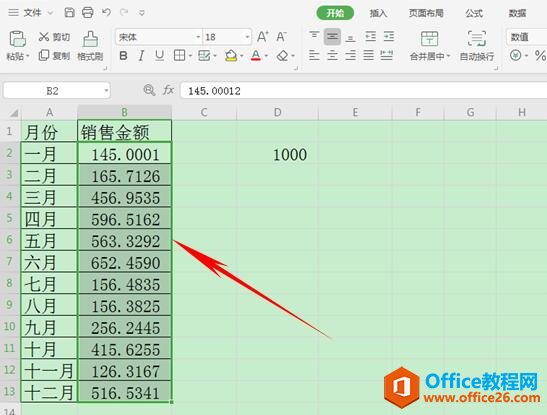Align text left
The height and width of the screenshot is (415, 547).
(x=314, y=55)
